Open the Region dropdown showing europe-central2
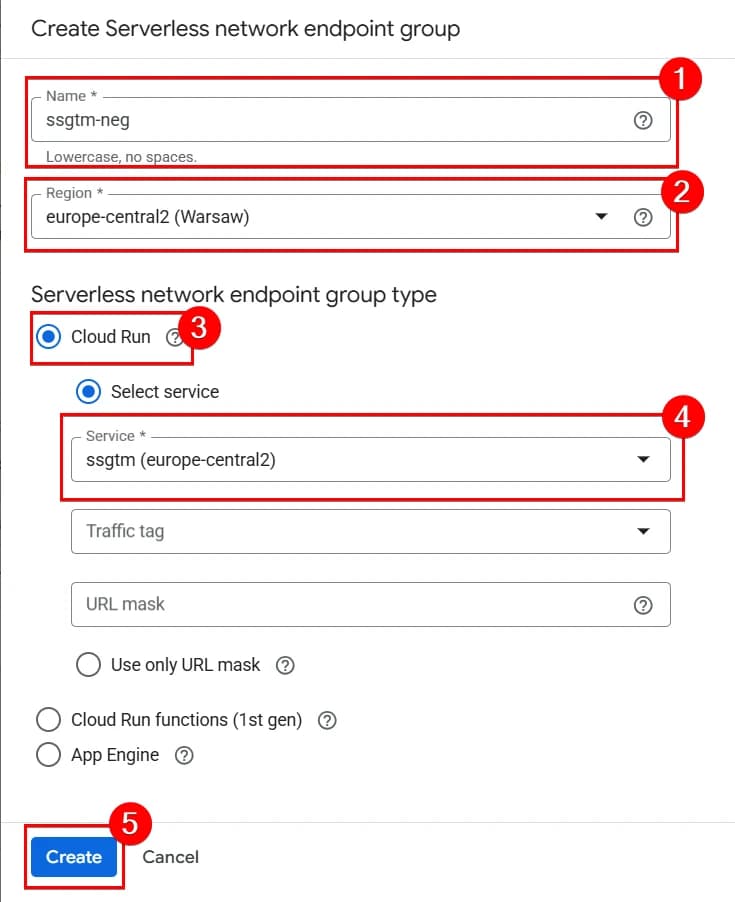Viewport: 735px width, 902px height. (604, 217)
